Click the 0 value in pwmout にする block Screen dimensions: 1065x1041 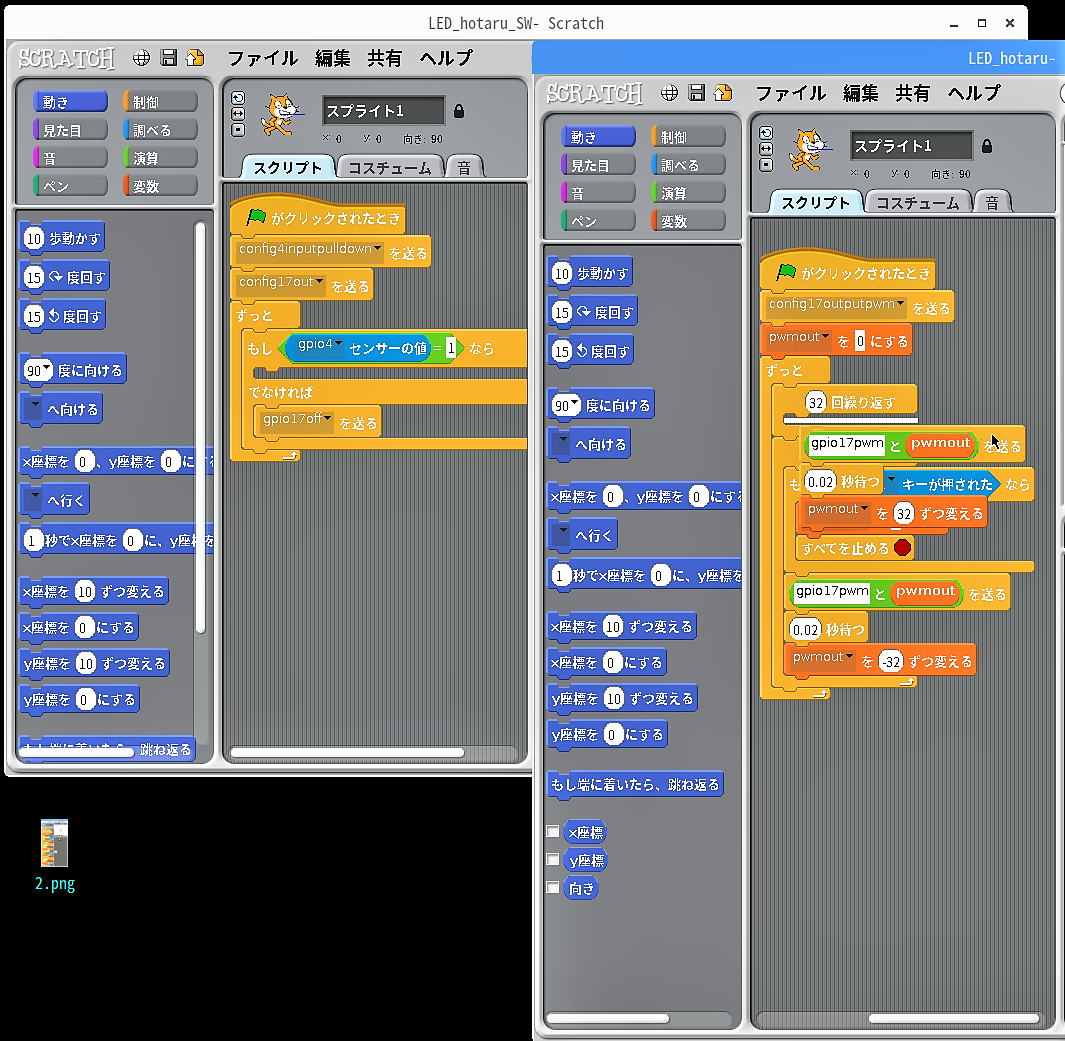(x=860, y=341)
